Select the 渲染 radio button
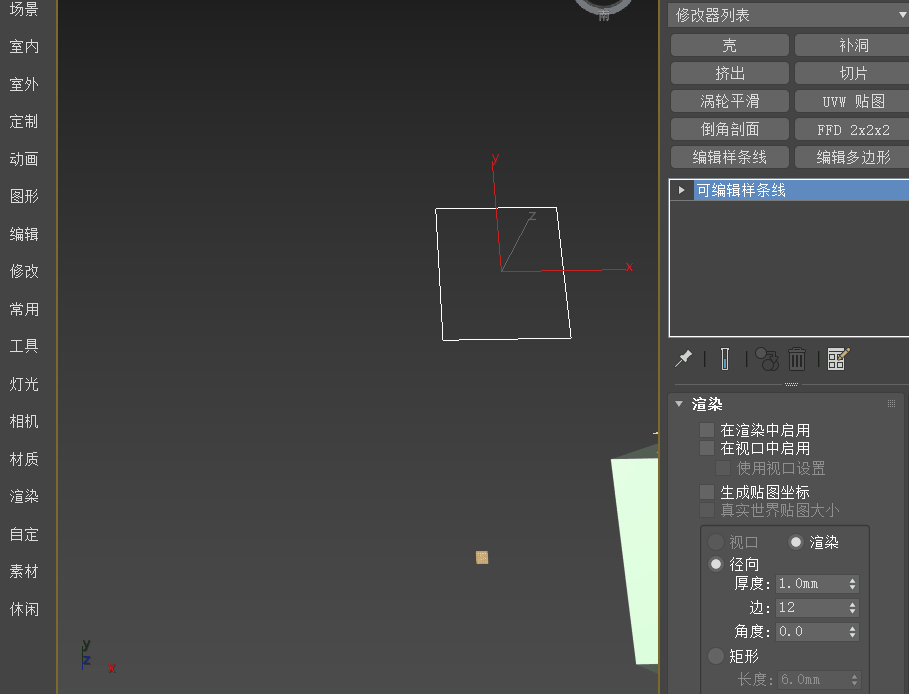Screen dimensions: 909x694 coord(795,542)
